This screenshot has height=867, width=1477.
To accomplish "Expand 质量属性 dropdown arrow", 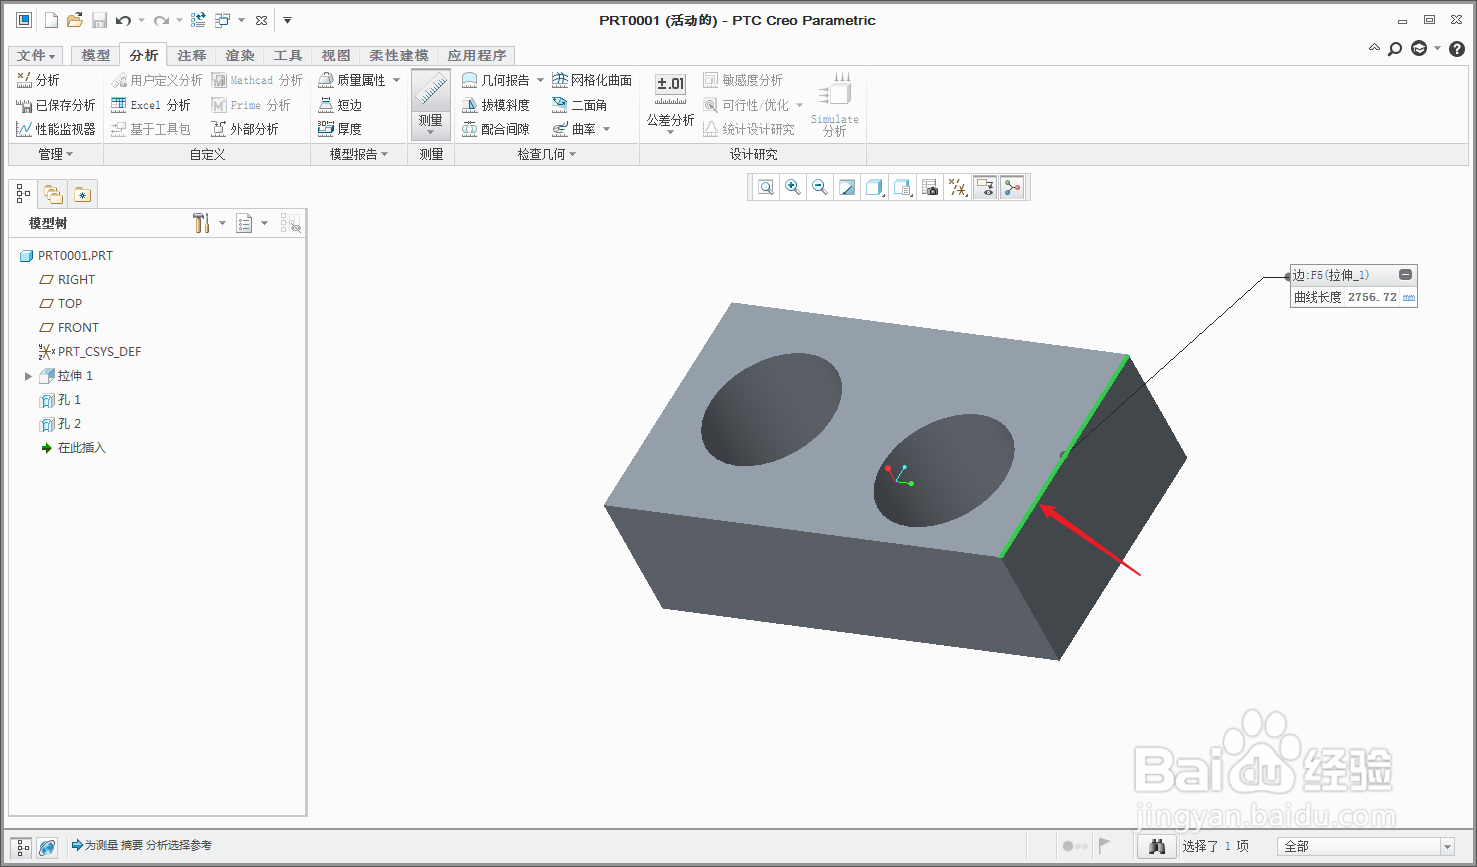I will 397,80.
